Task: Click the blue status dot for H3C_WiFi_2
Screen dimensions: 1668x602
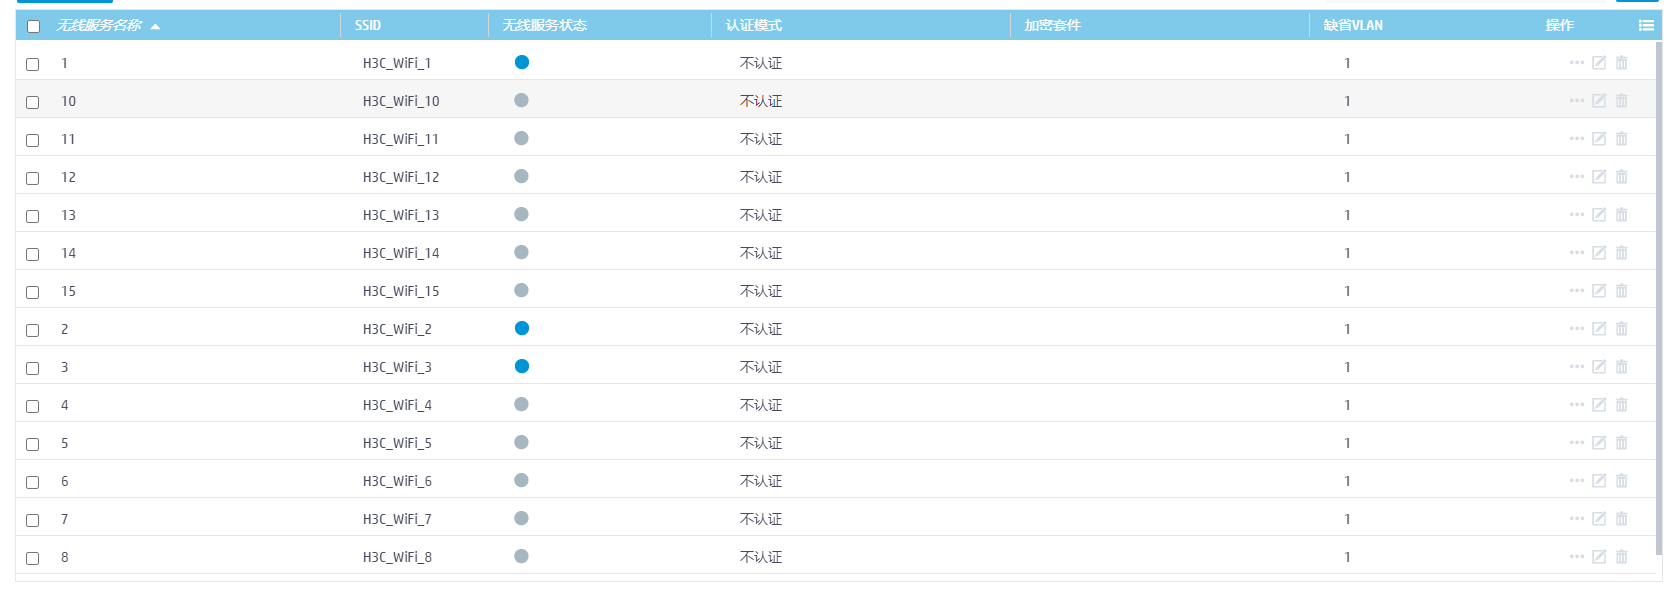Action: pos(522,328)
